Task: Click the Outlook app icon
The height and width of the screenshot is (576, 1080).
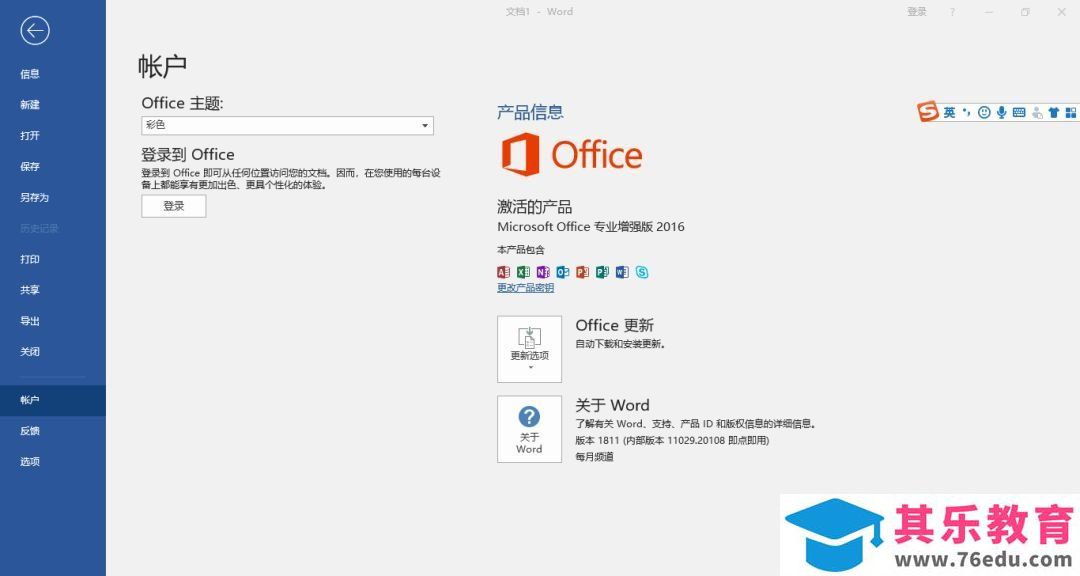Action: (x=563, y=272)
